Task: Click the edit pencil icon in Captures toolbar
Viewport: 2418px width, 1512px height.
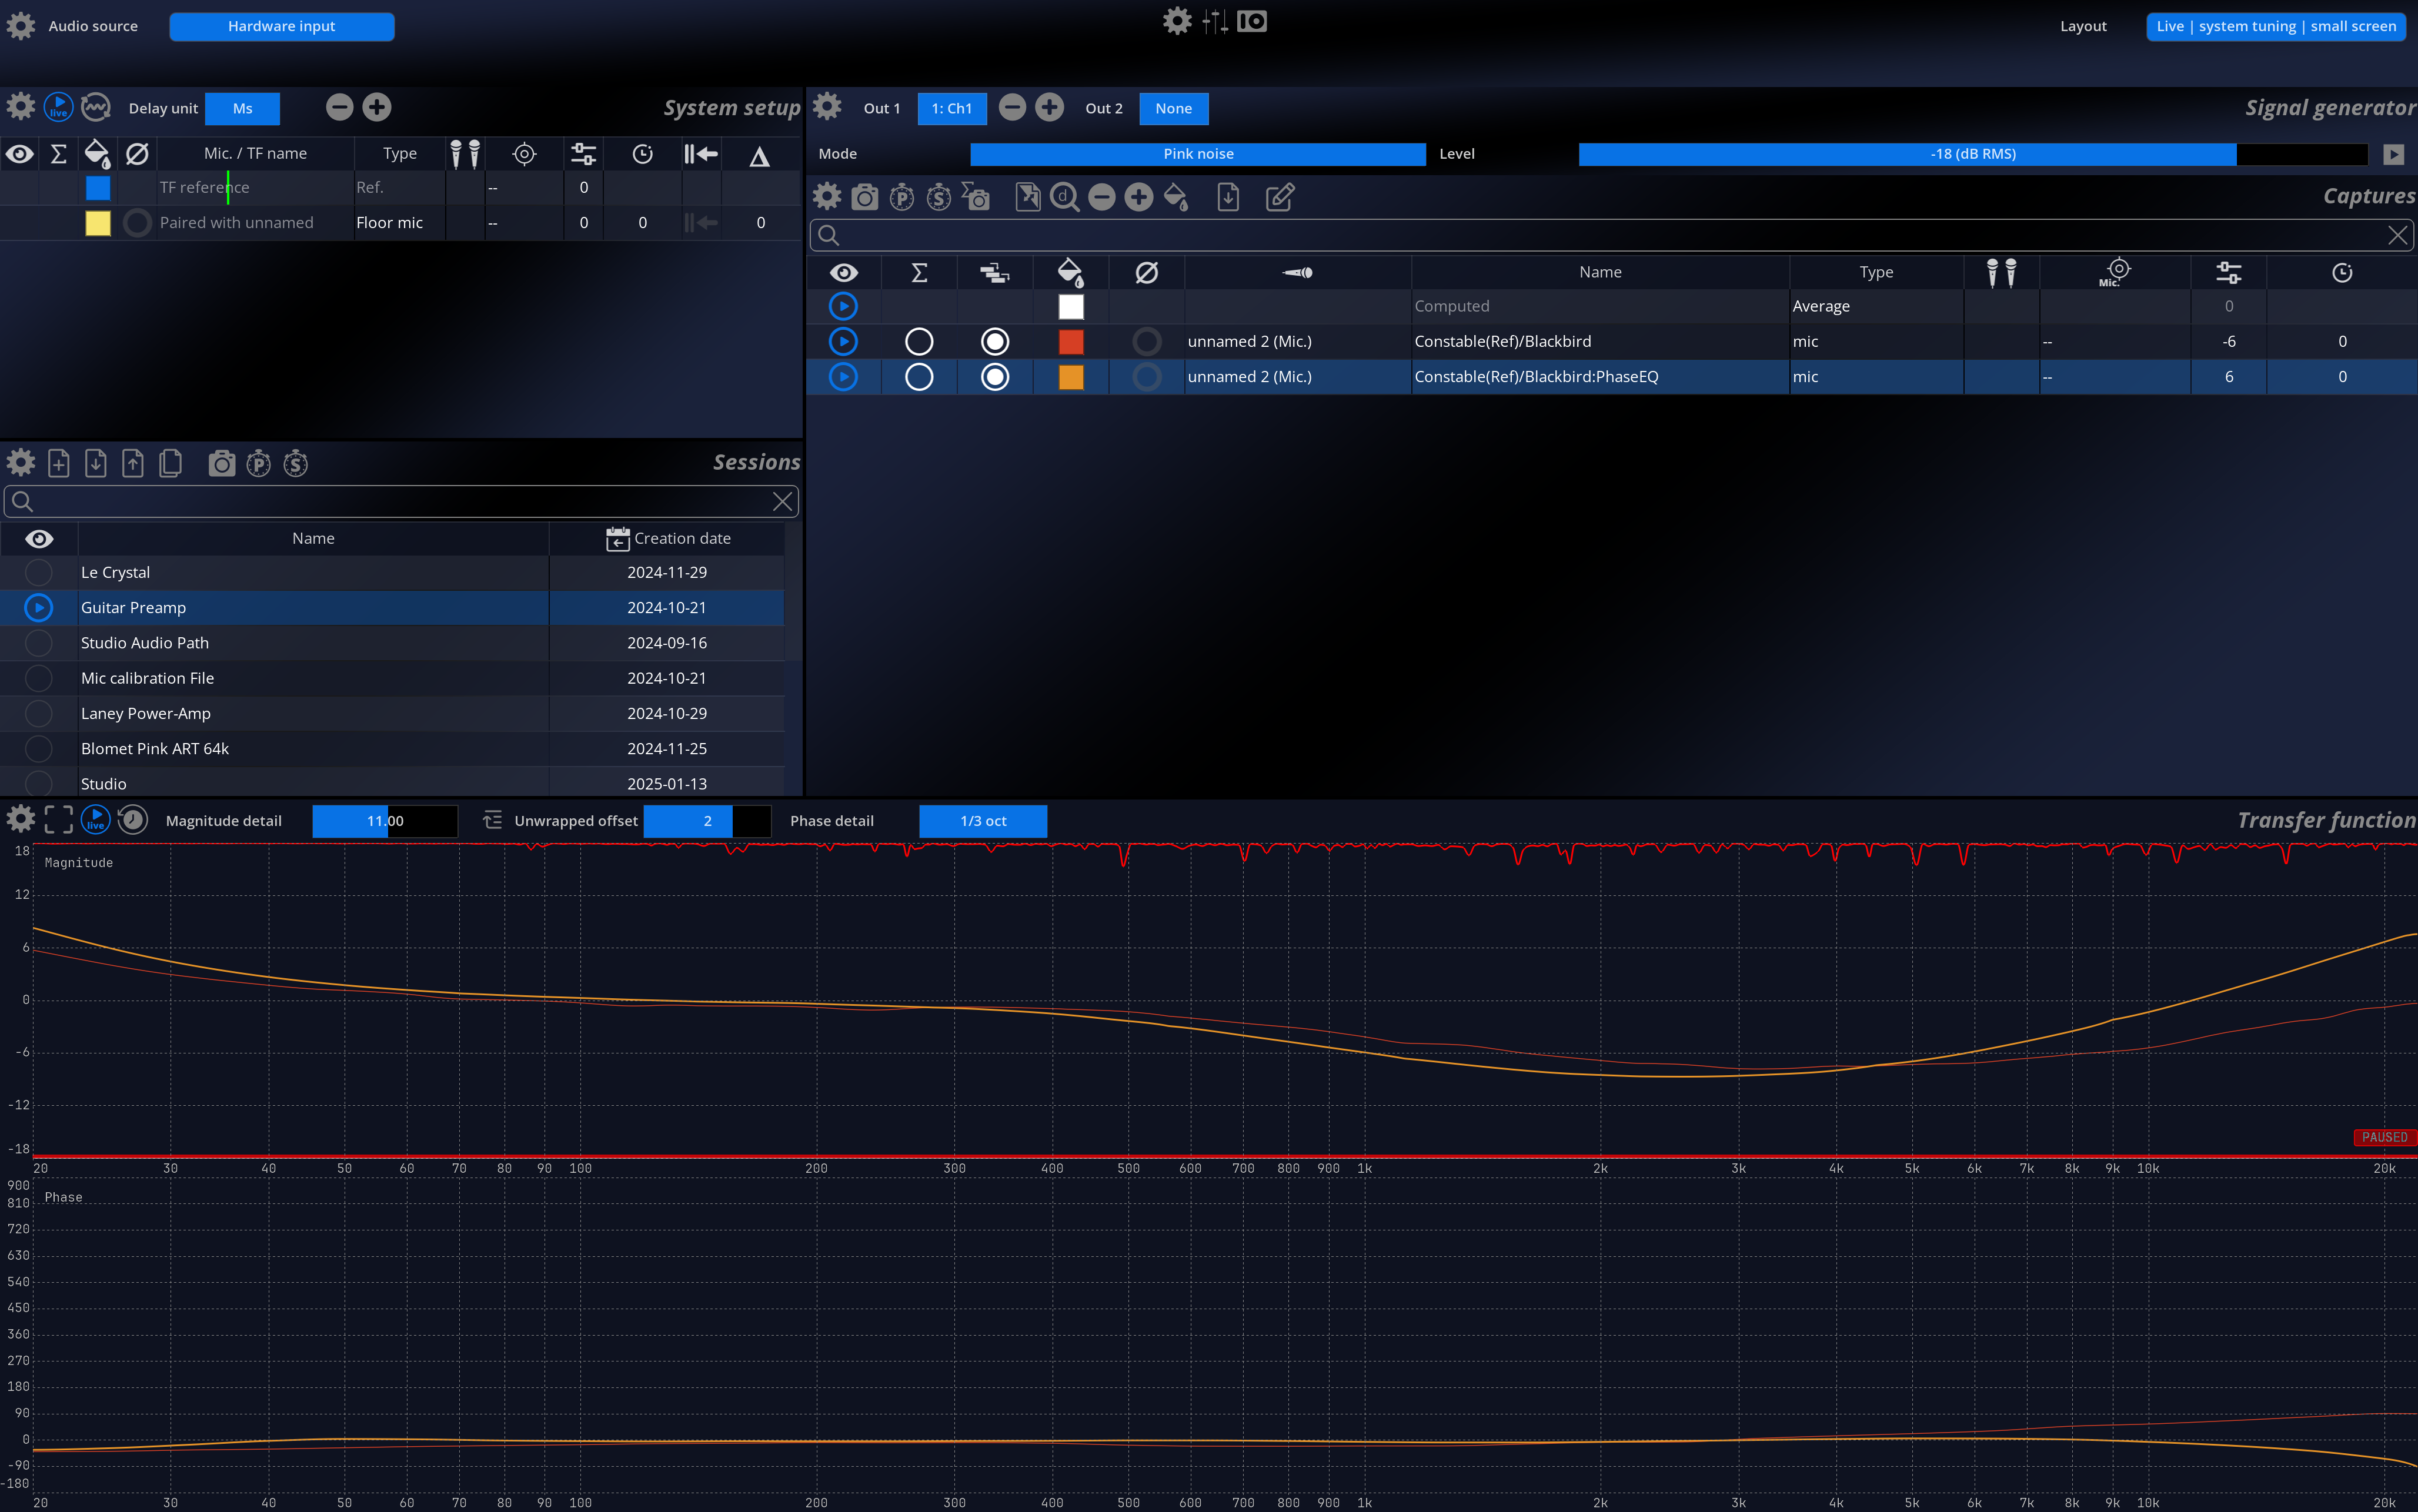Action: click(1280, 197)
